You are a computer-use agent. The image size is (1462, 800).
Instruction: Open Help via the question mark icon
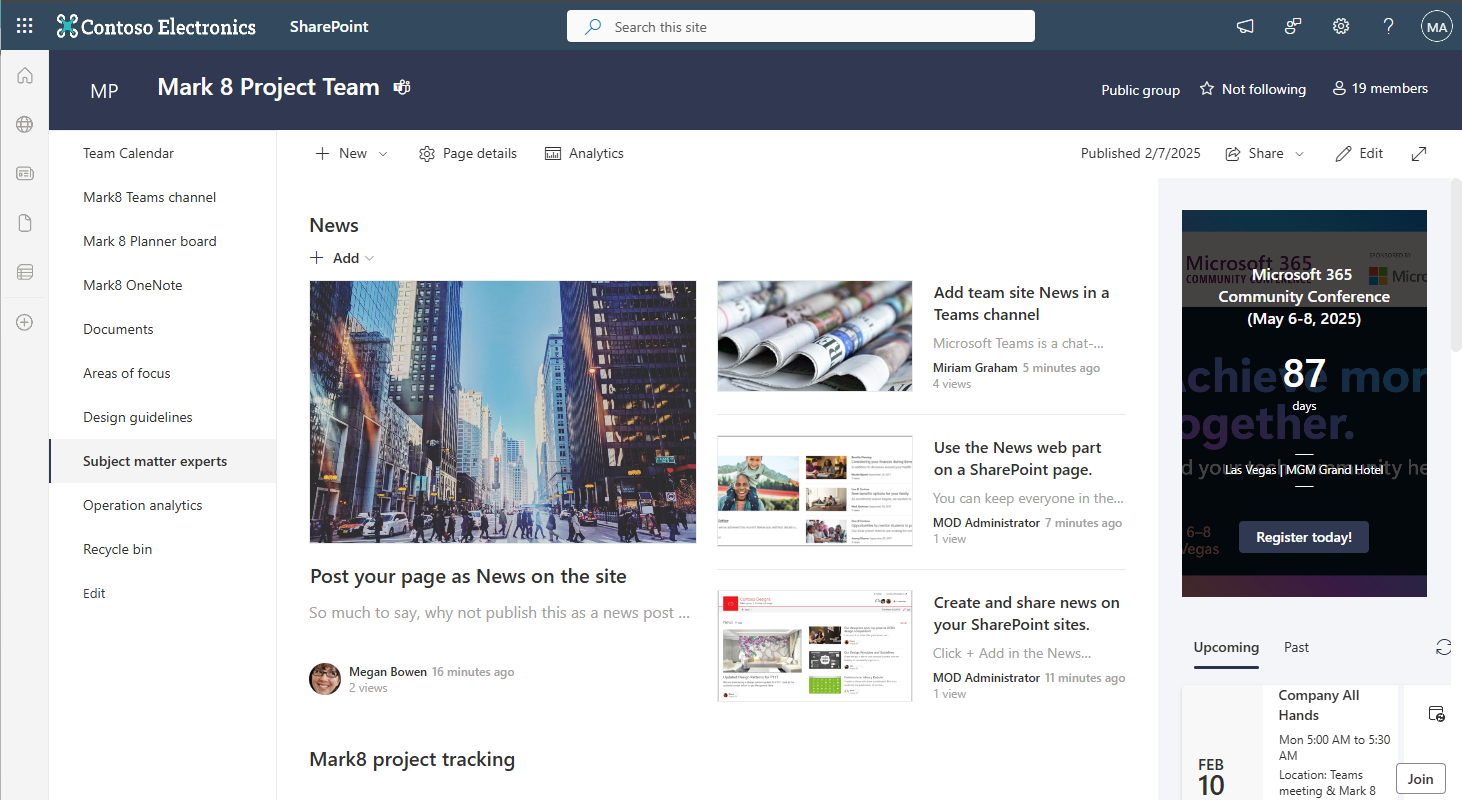pyautogui.click(x=1388, y=26)
